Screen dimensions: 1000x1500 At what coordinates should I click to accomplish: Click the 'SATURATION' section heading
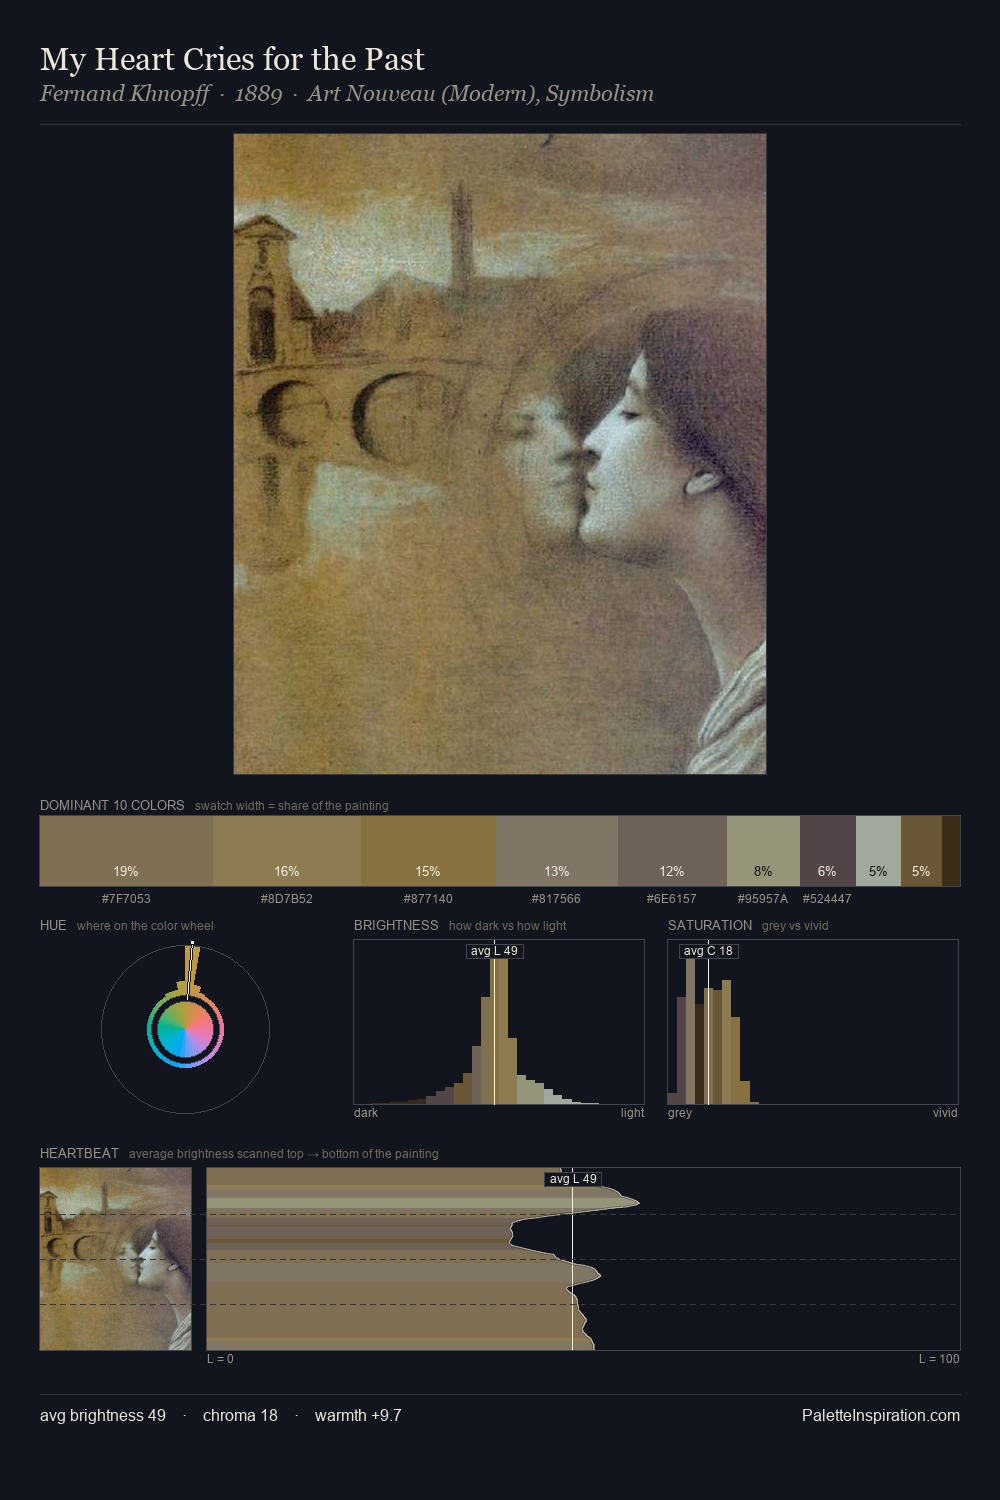[710, 925]
